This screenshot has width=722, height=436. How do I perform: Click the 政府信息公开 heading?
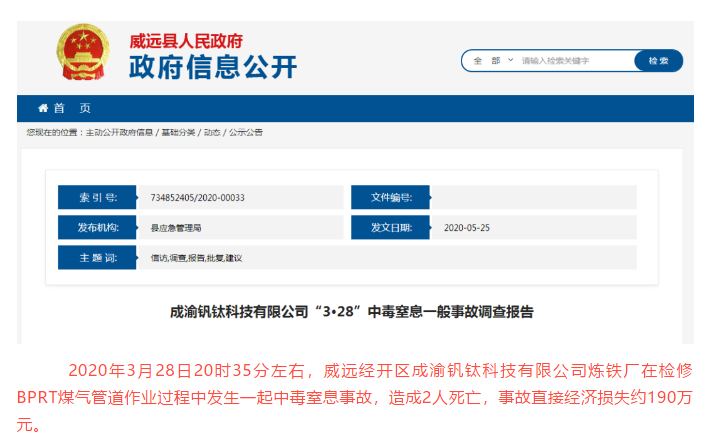[x=213, y=69]
